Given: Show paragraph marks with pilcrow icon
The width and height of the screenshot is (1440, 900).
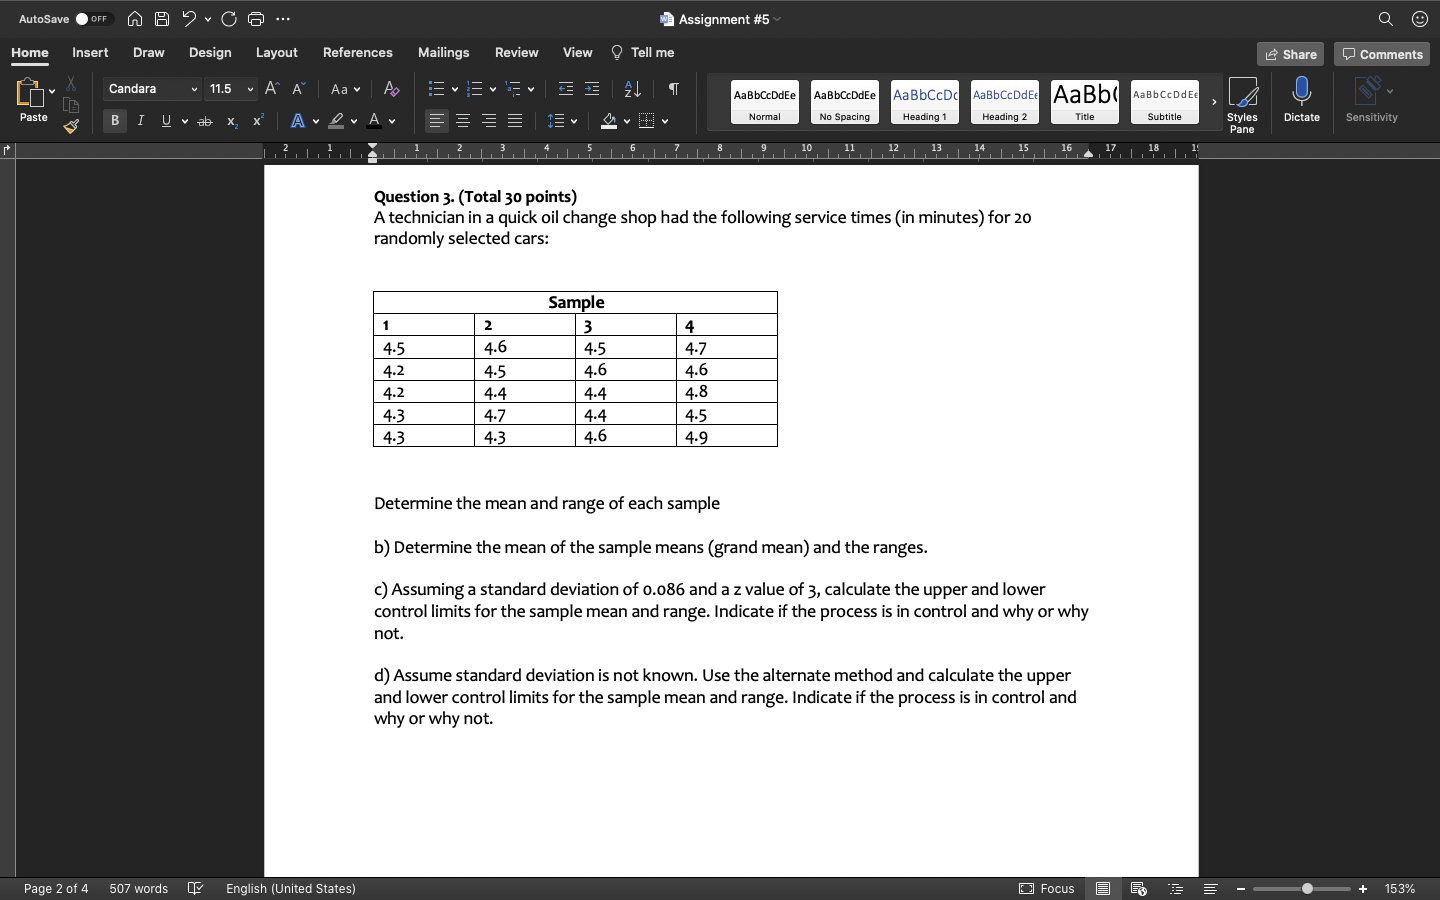Looking at the screenshot, I should (x=674, y=89).
